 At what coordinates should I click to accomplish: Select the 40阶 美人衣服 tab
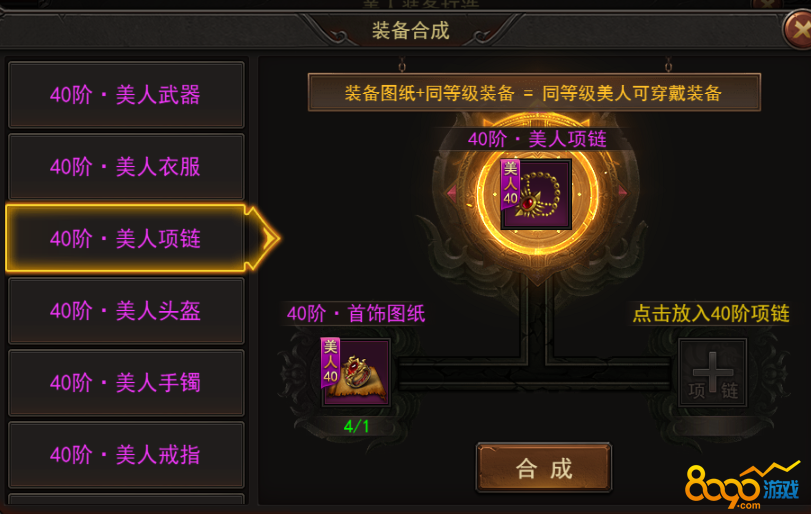[x=126, y=167]
